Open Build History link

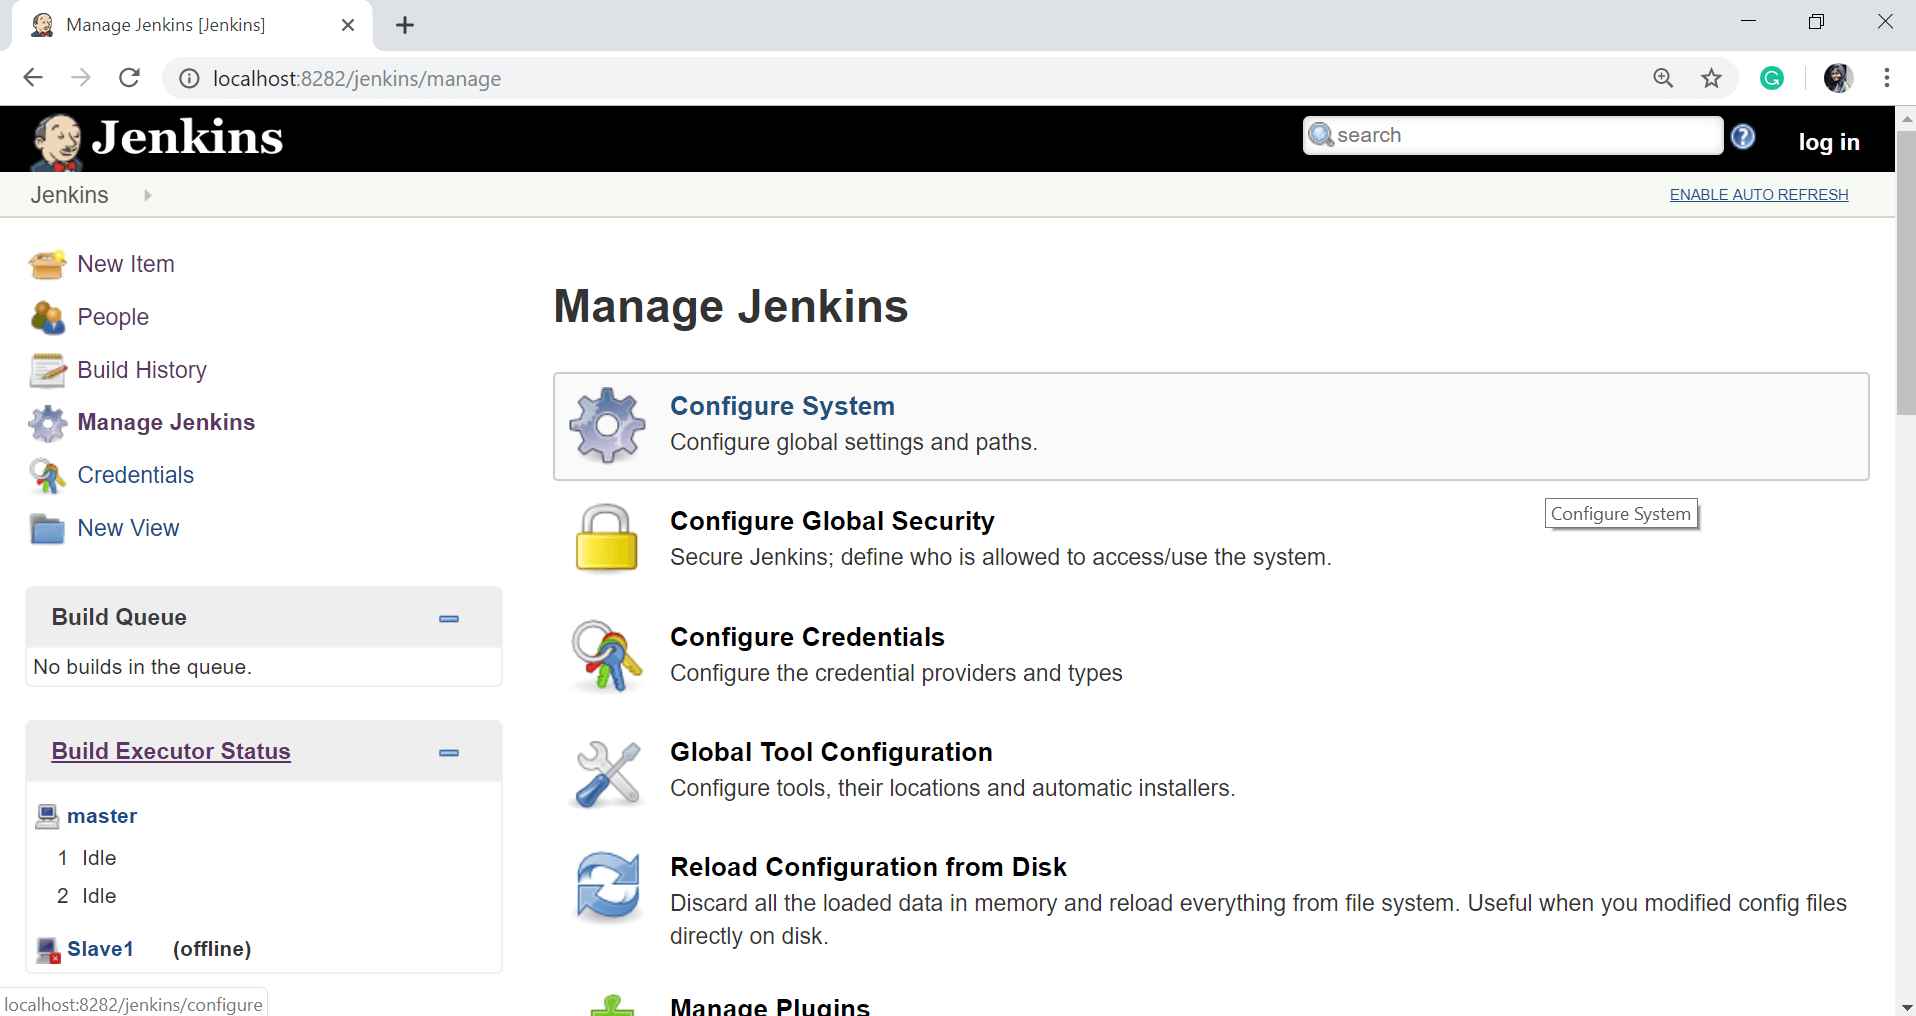(x=142, y=370)
